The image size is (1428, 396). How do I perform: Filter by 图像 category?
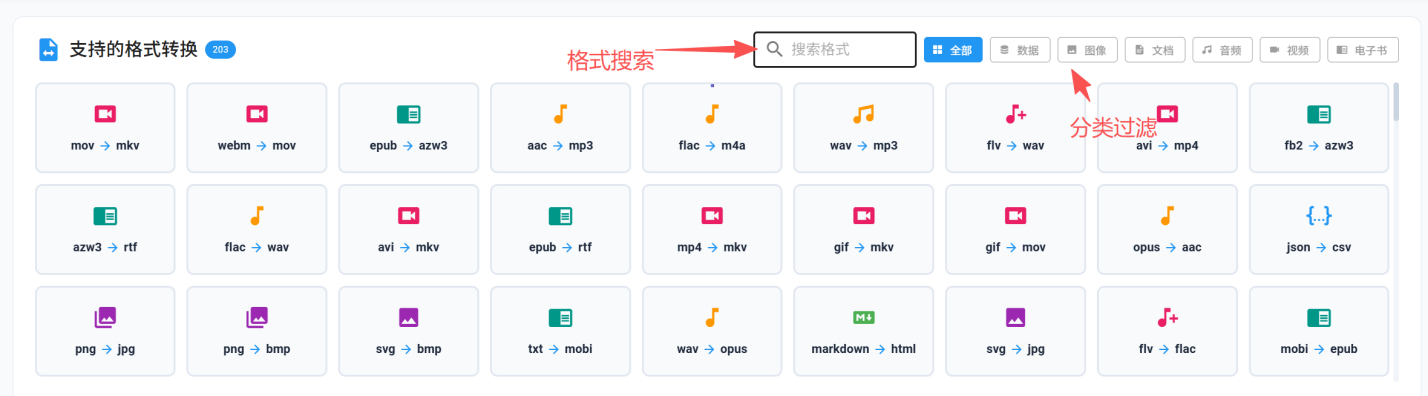(1087, 50)
